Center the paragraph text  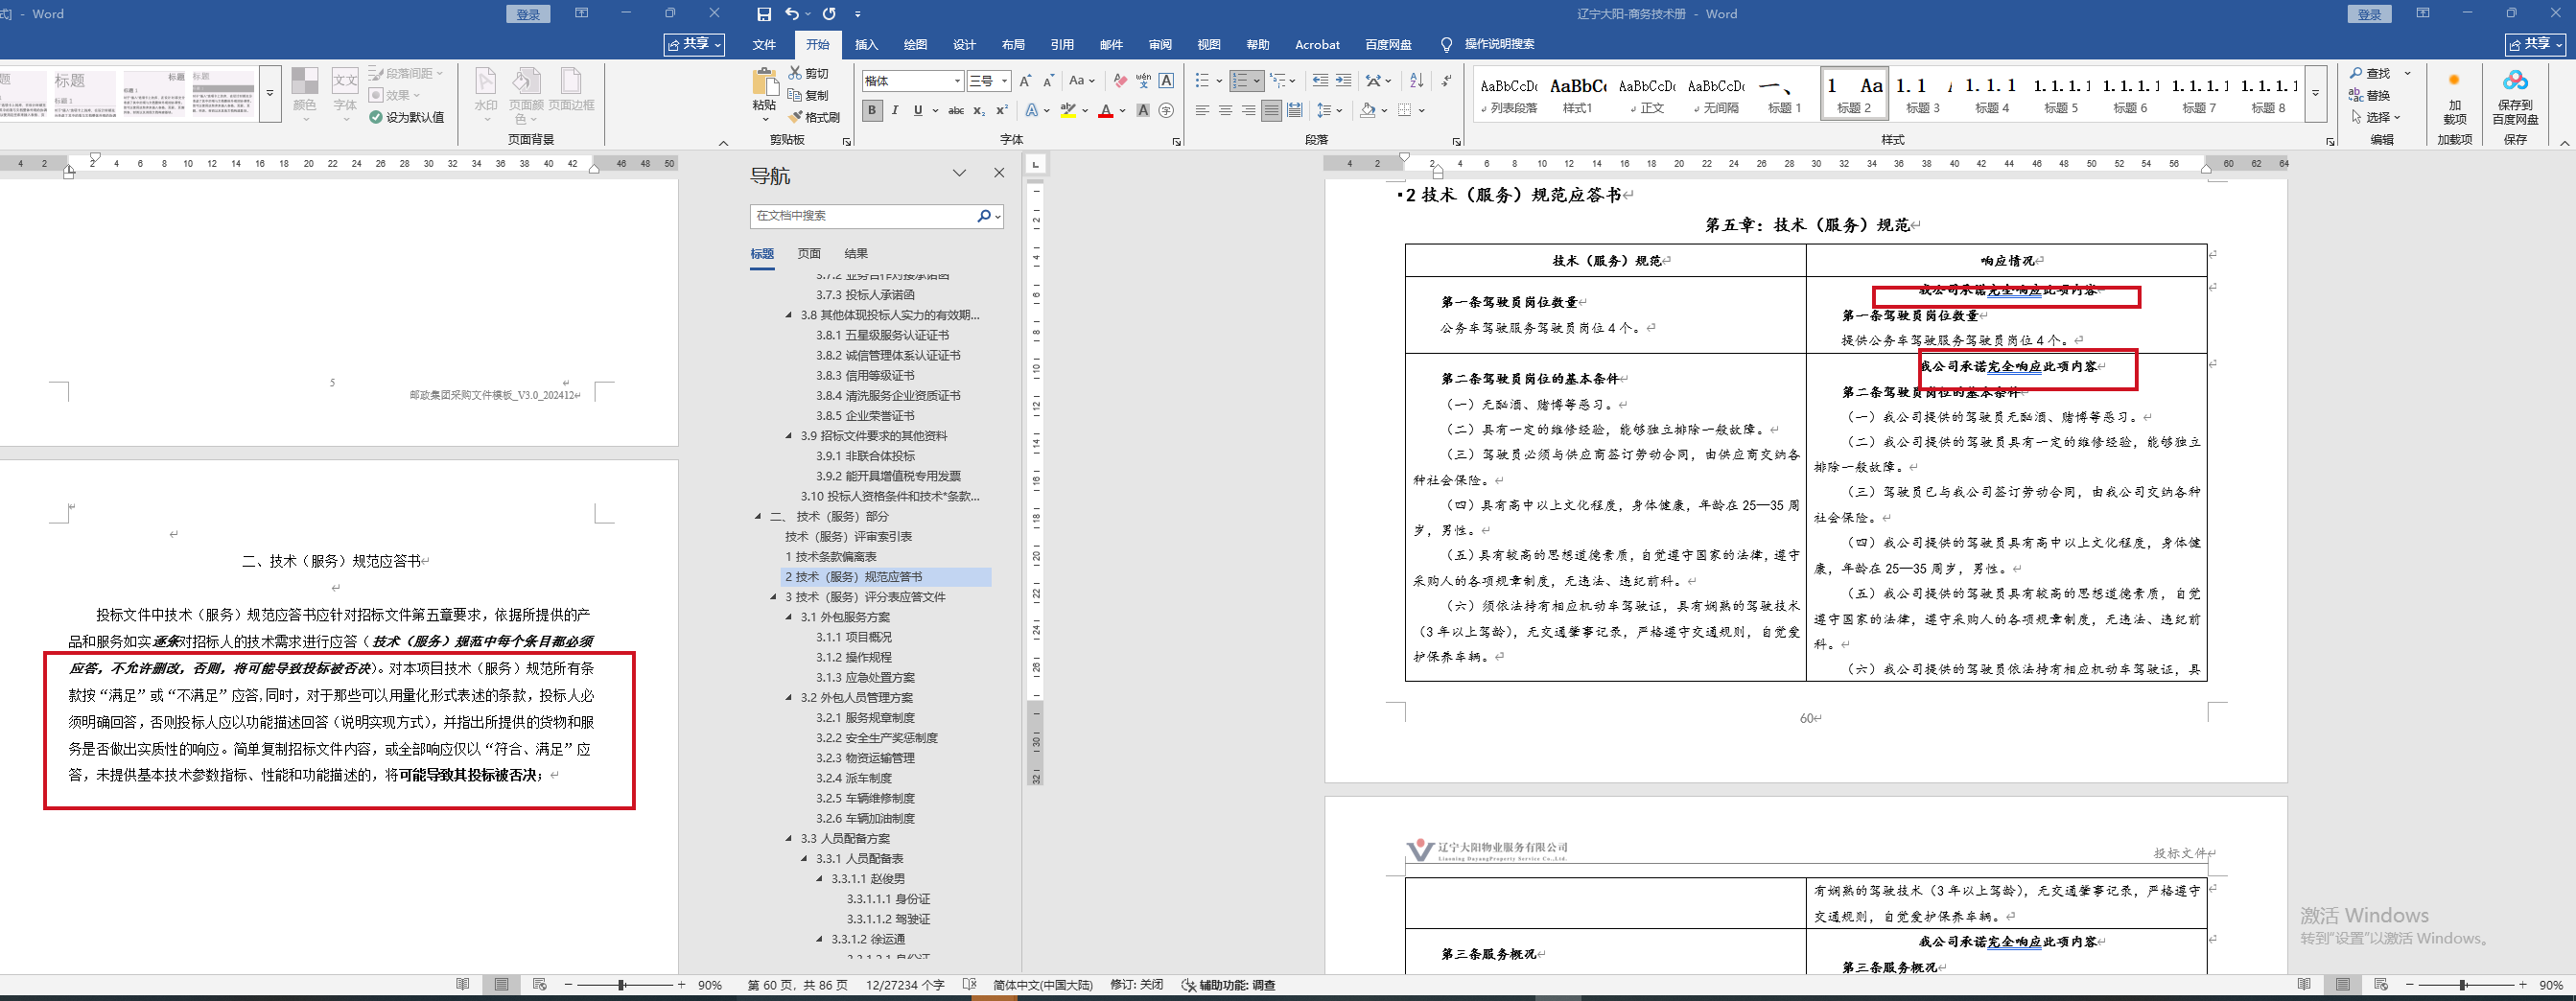1225,111
